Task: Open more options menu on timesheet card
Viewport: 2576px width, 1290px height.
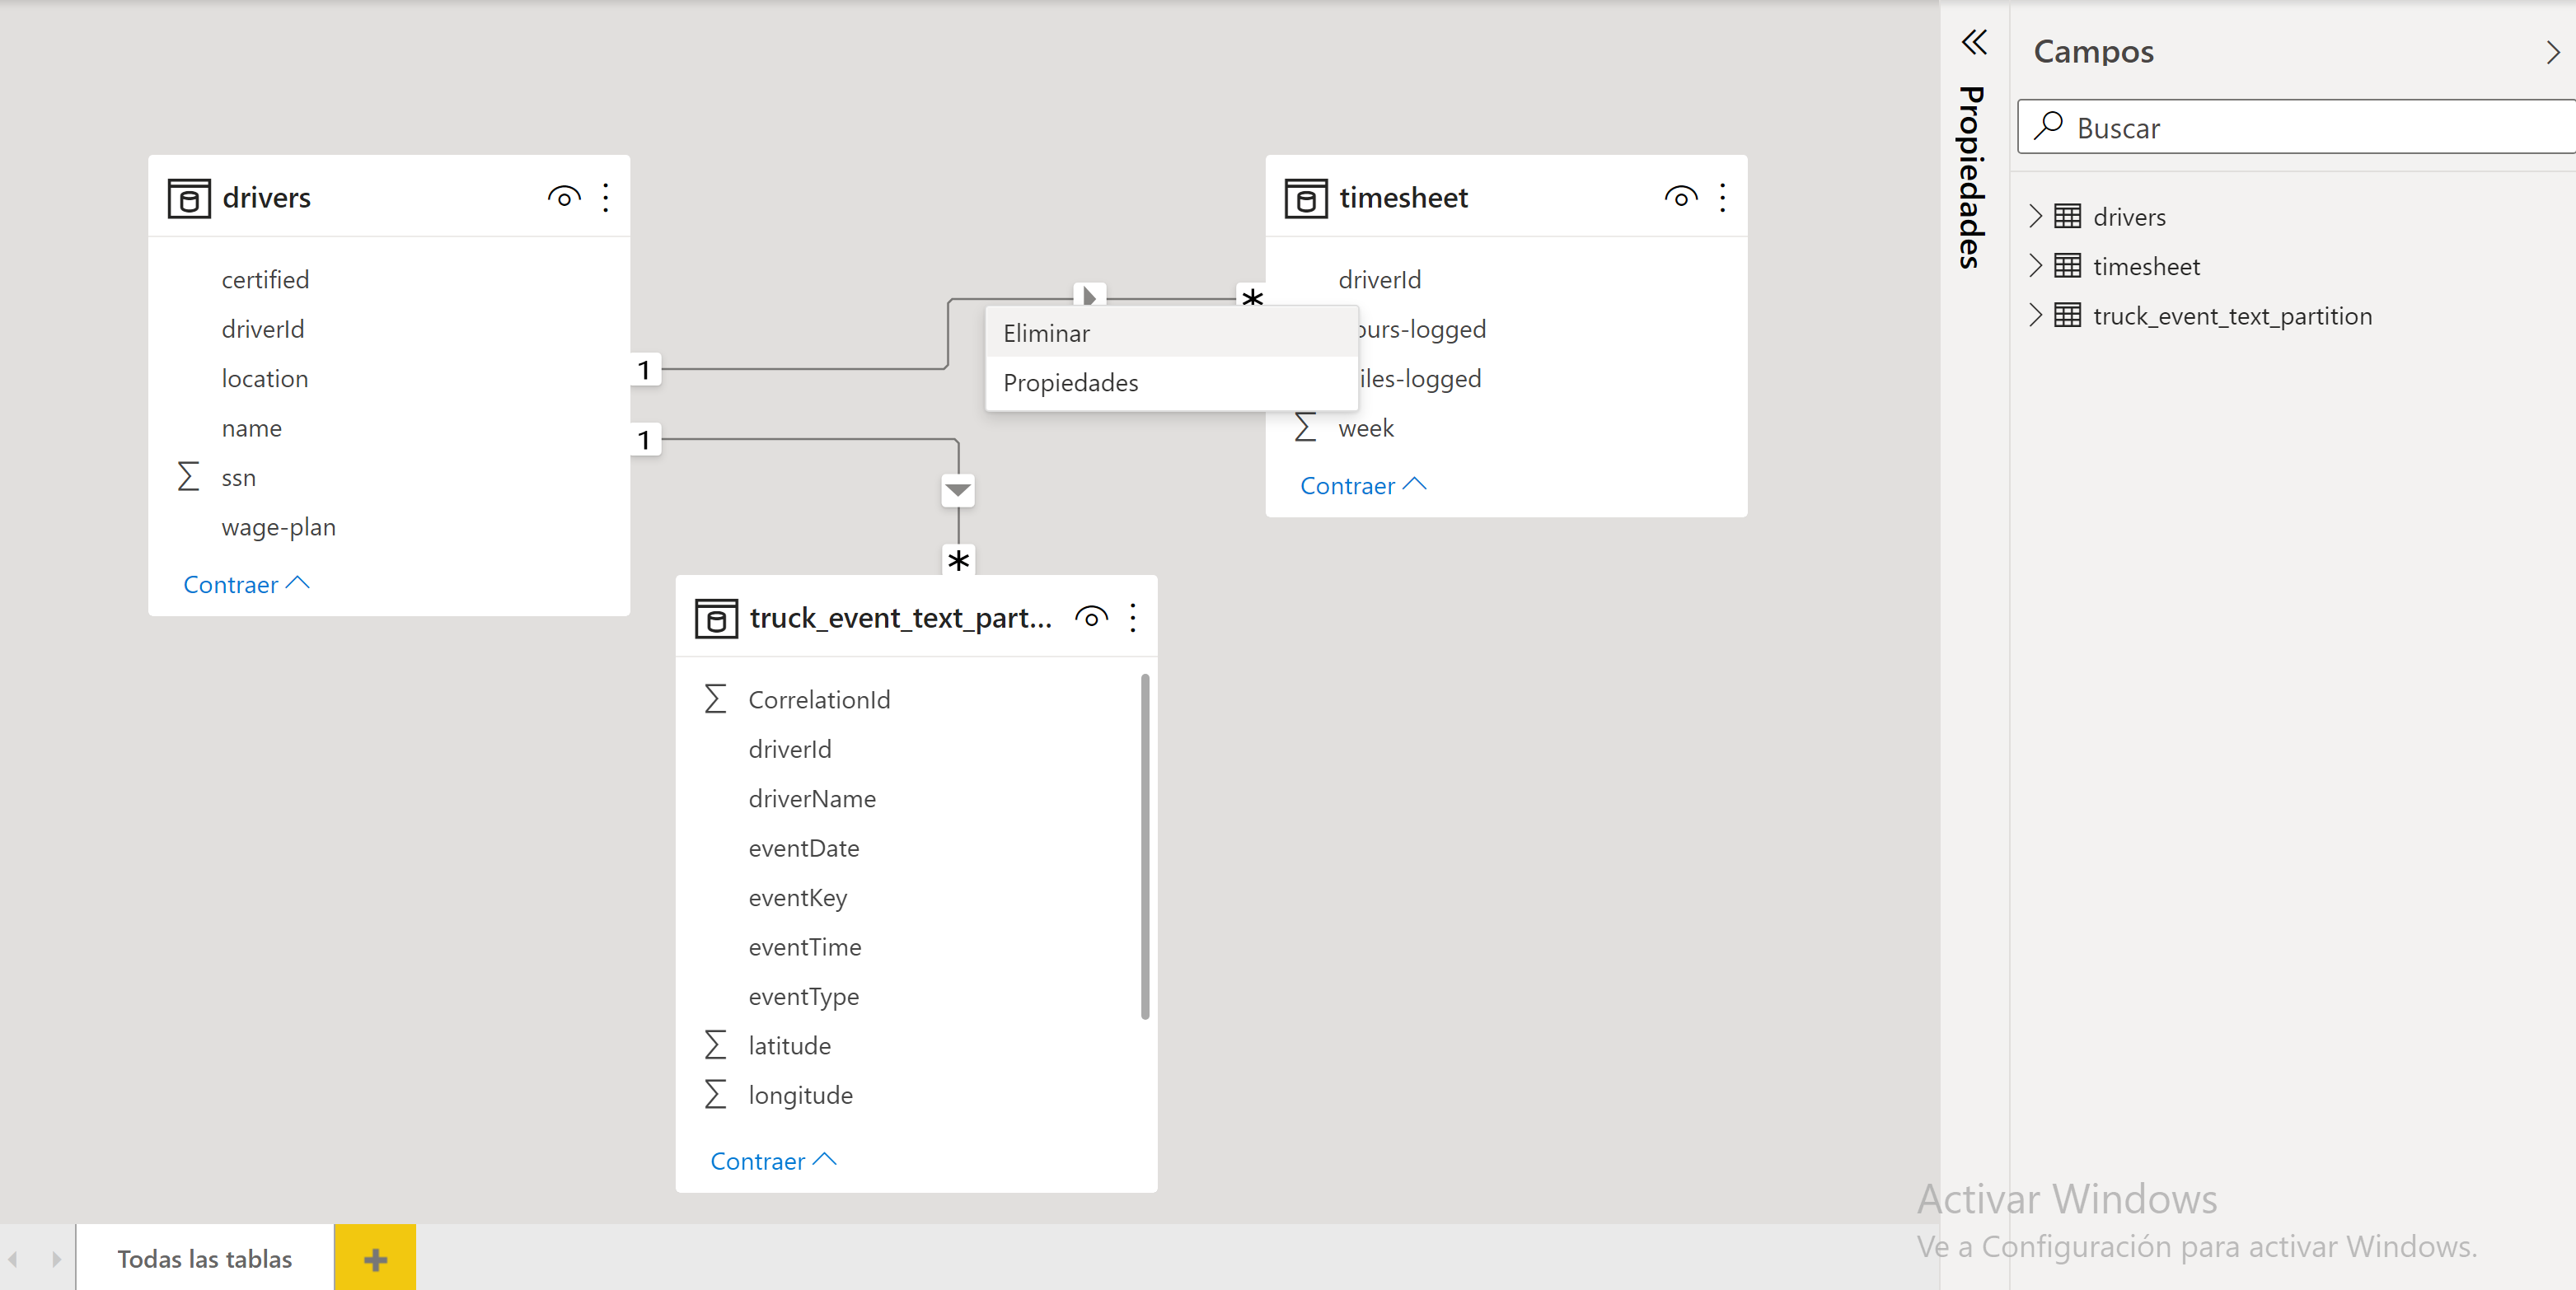Action: 1723,197
